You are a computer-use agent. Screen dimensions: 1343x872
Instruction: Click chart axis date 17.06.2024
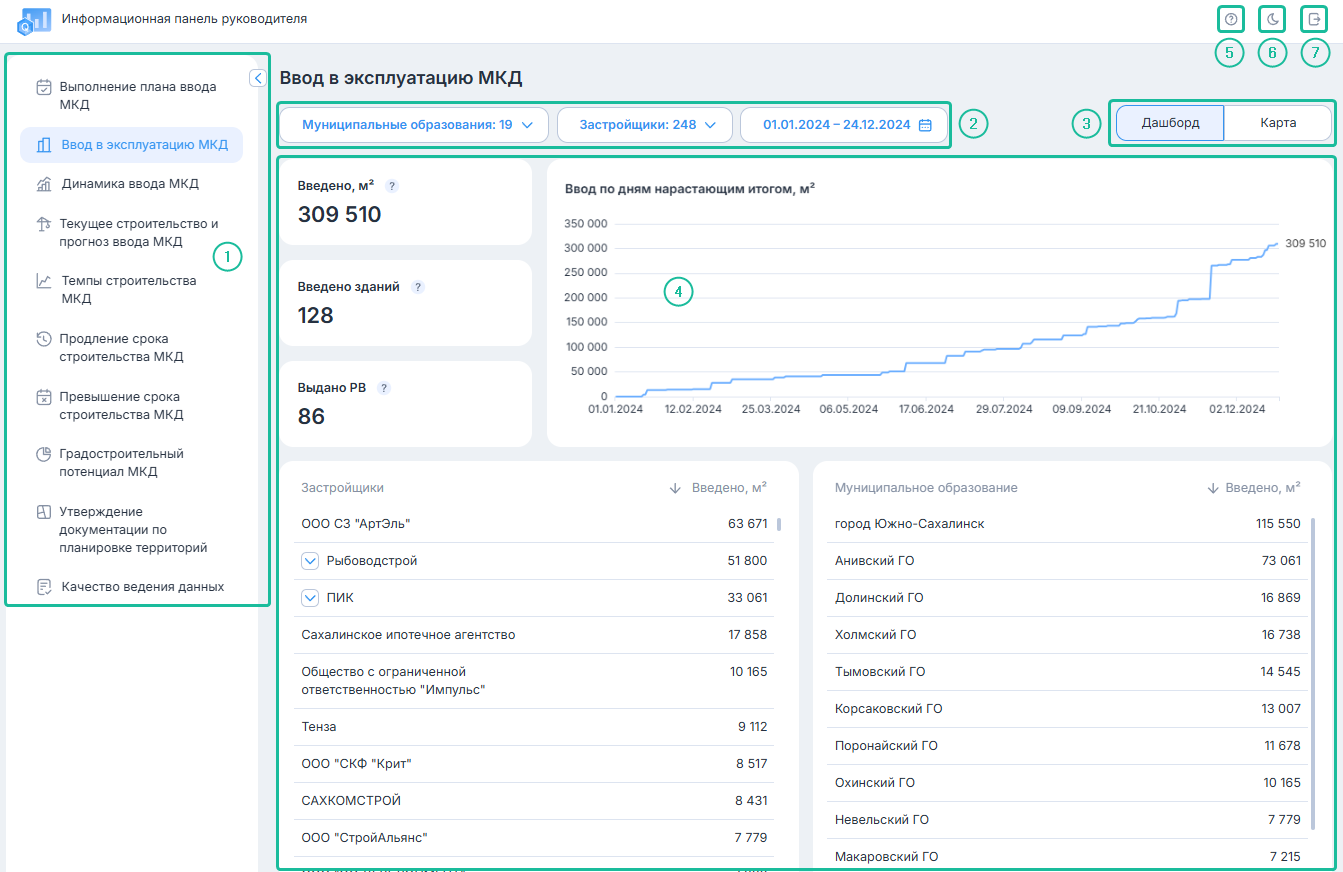point(927,409)
